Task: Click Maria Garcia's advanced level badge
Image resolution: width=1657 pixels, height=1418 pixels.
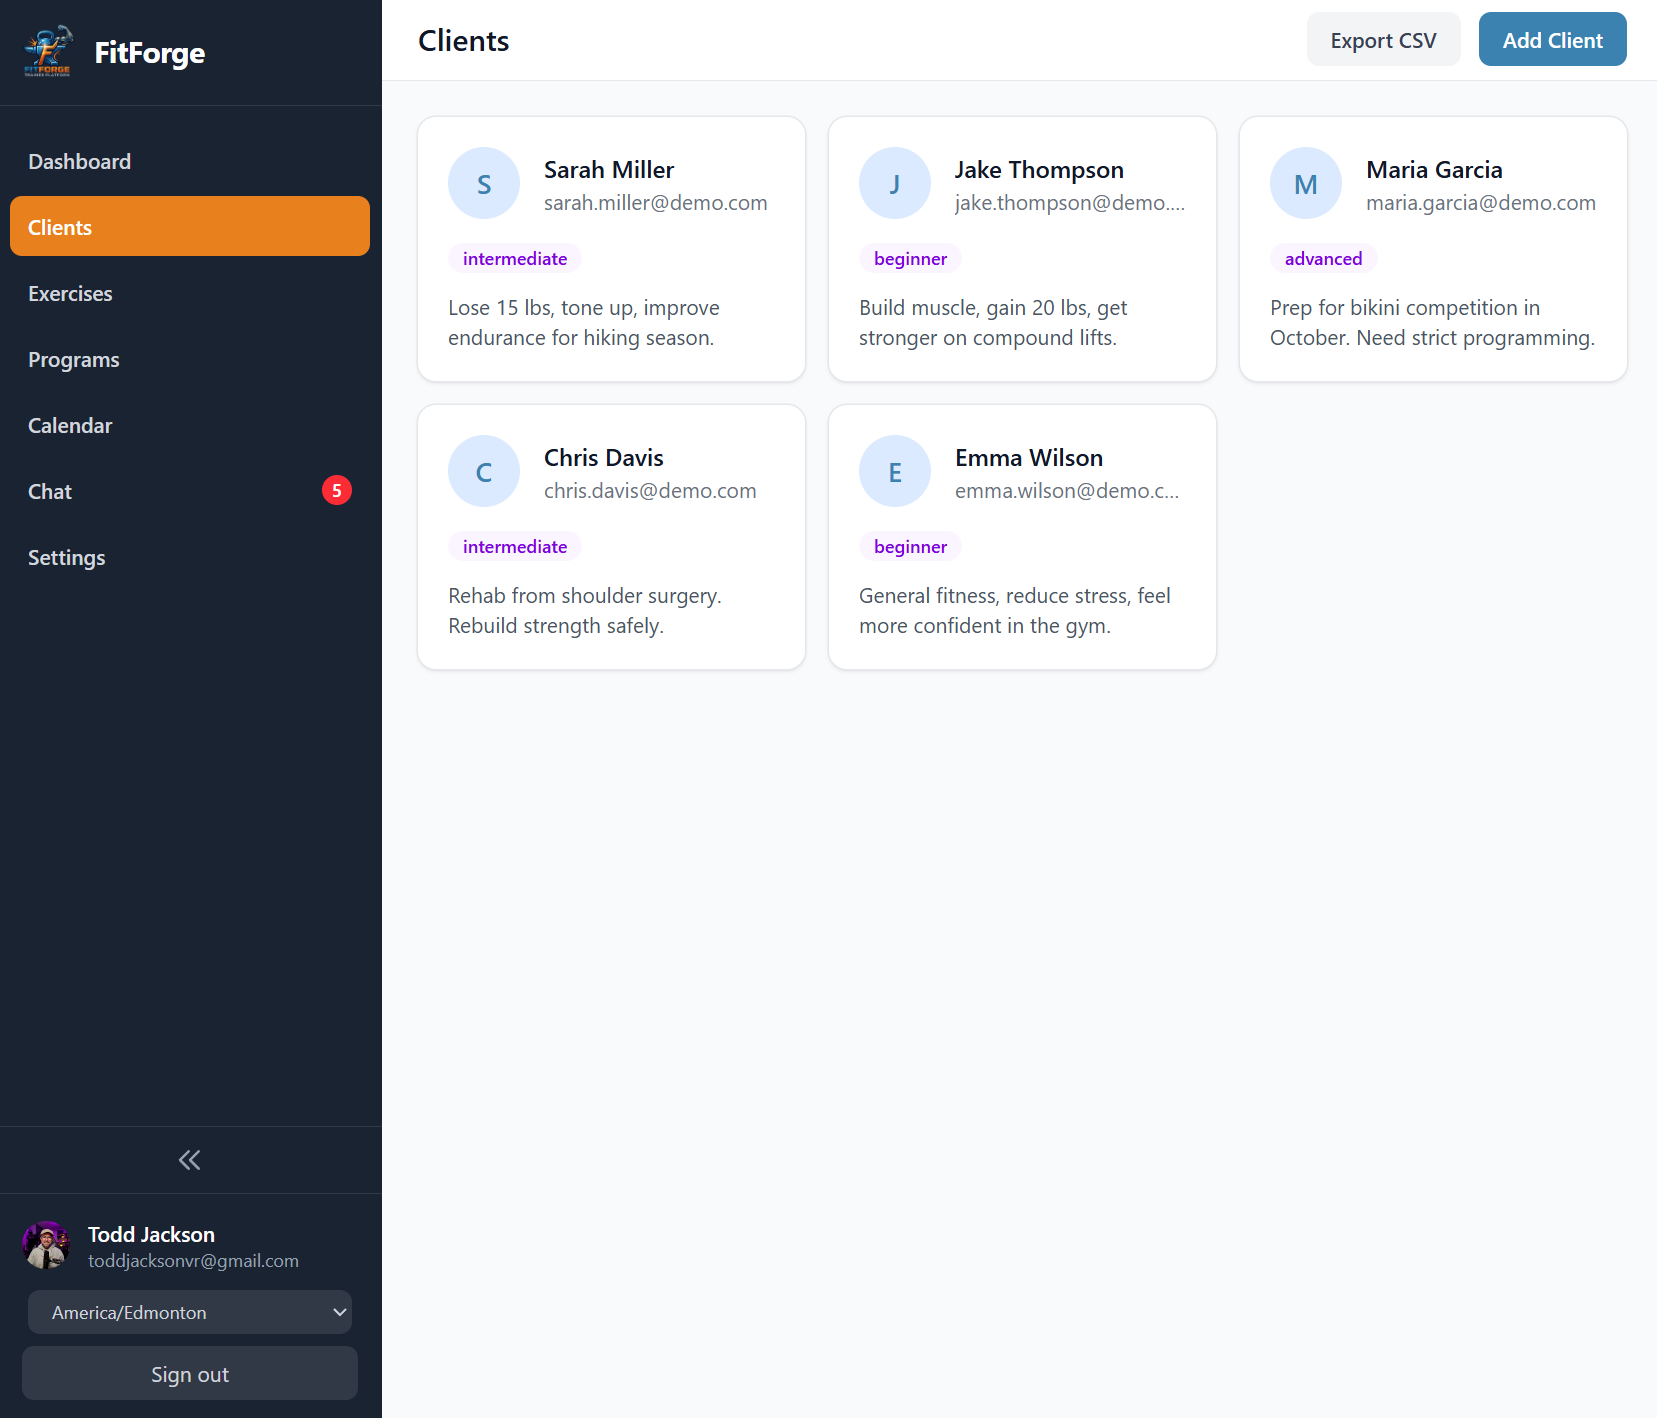Action: click(1323, 258)
